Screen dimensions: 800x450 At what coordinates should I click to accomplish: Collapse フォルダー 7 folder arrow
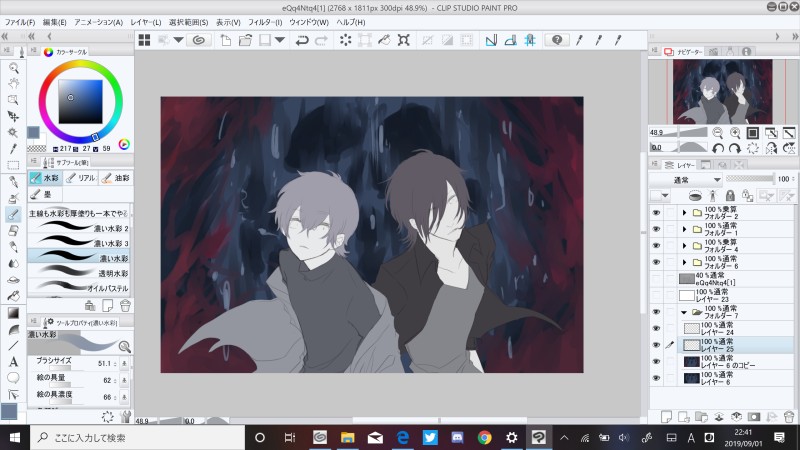click(684, 312)
